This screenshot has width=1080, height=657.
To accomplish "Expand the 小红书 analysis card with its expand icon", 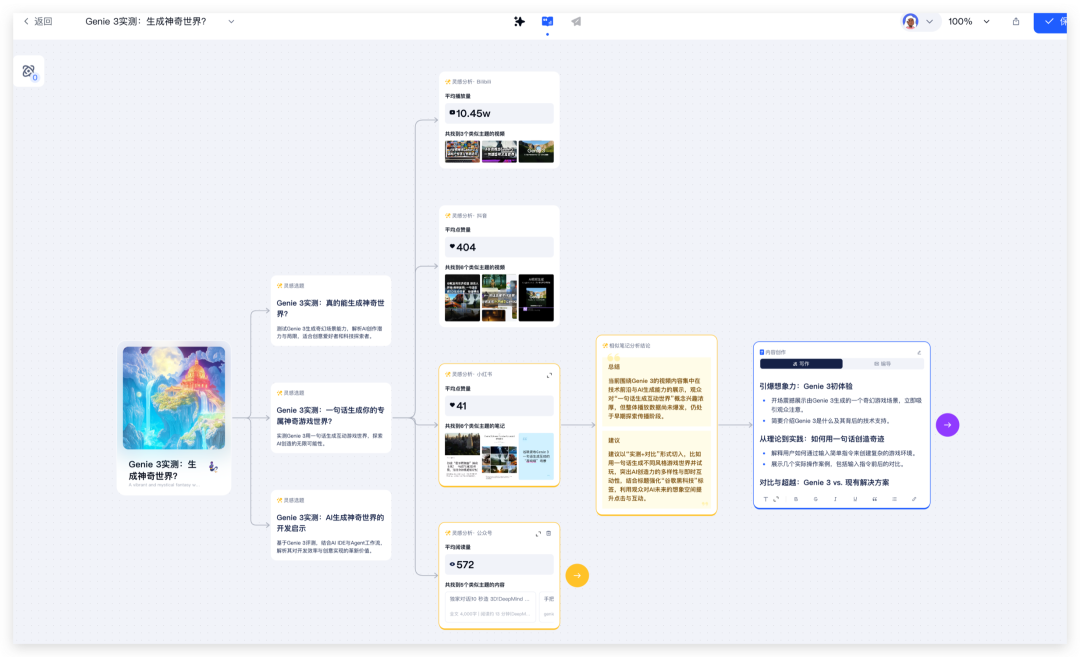I will click(550, 375).
